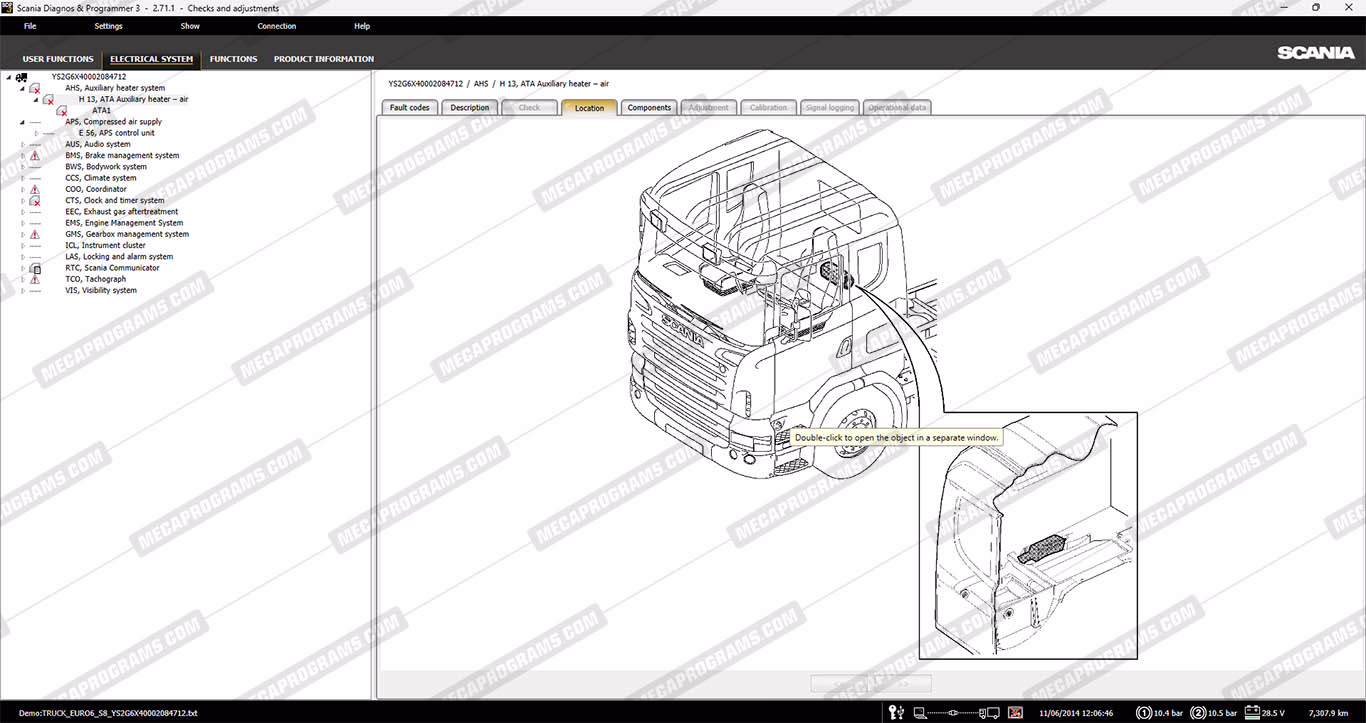Select the ATA1 tree item

[102, 111]
